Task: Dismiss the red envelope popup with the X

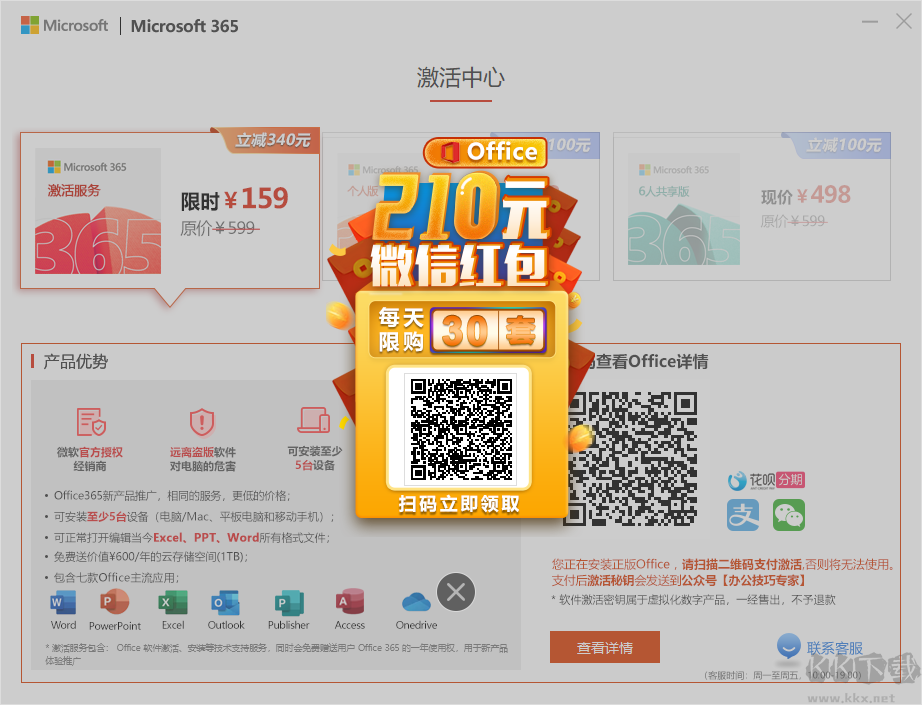Action: pos(455,592)
